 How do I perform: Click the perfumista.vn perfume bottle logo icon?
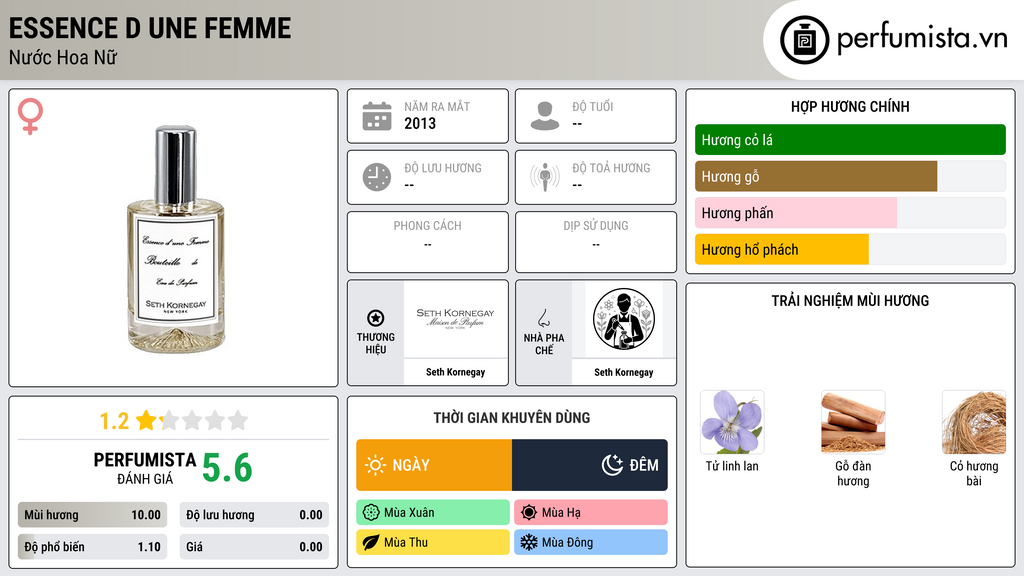coord(804,40)
